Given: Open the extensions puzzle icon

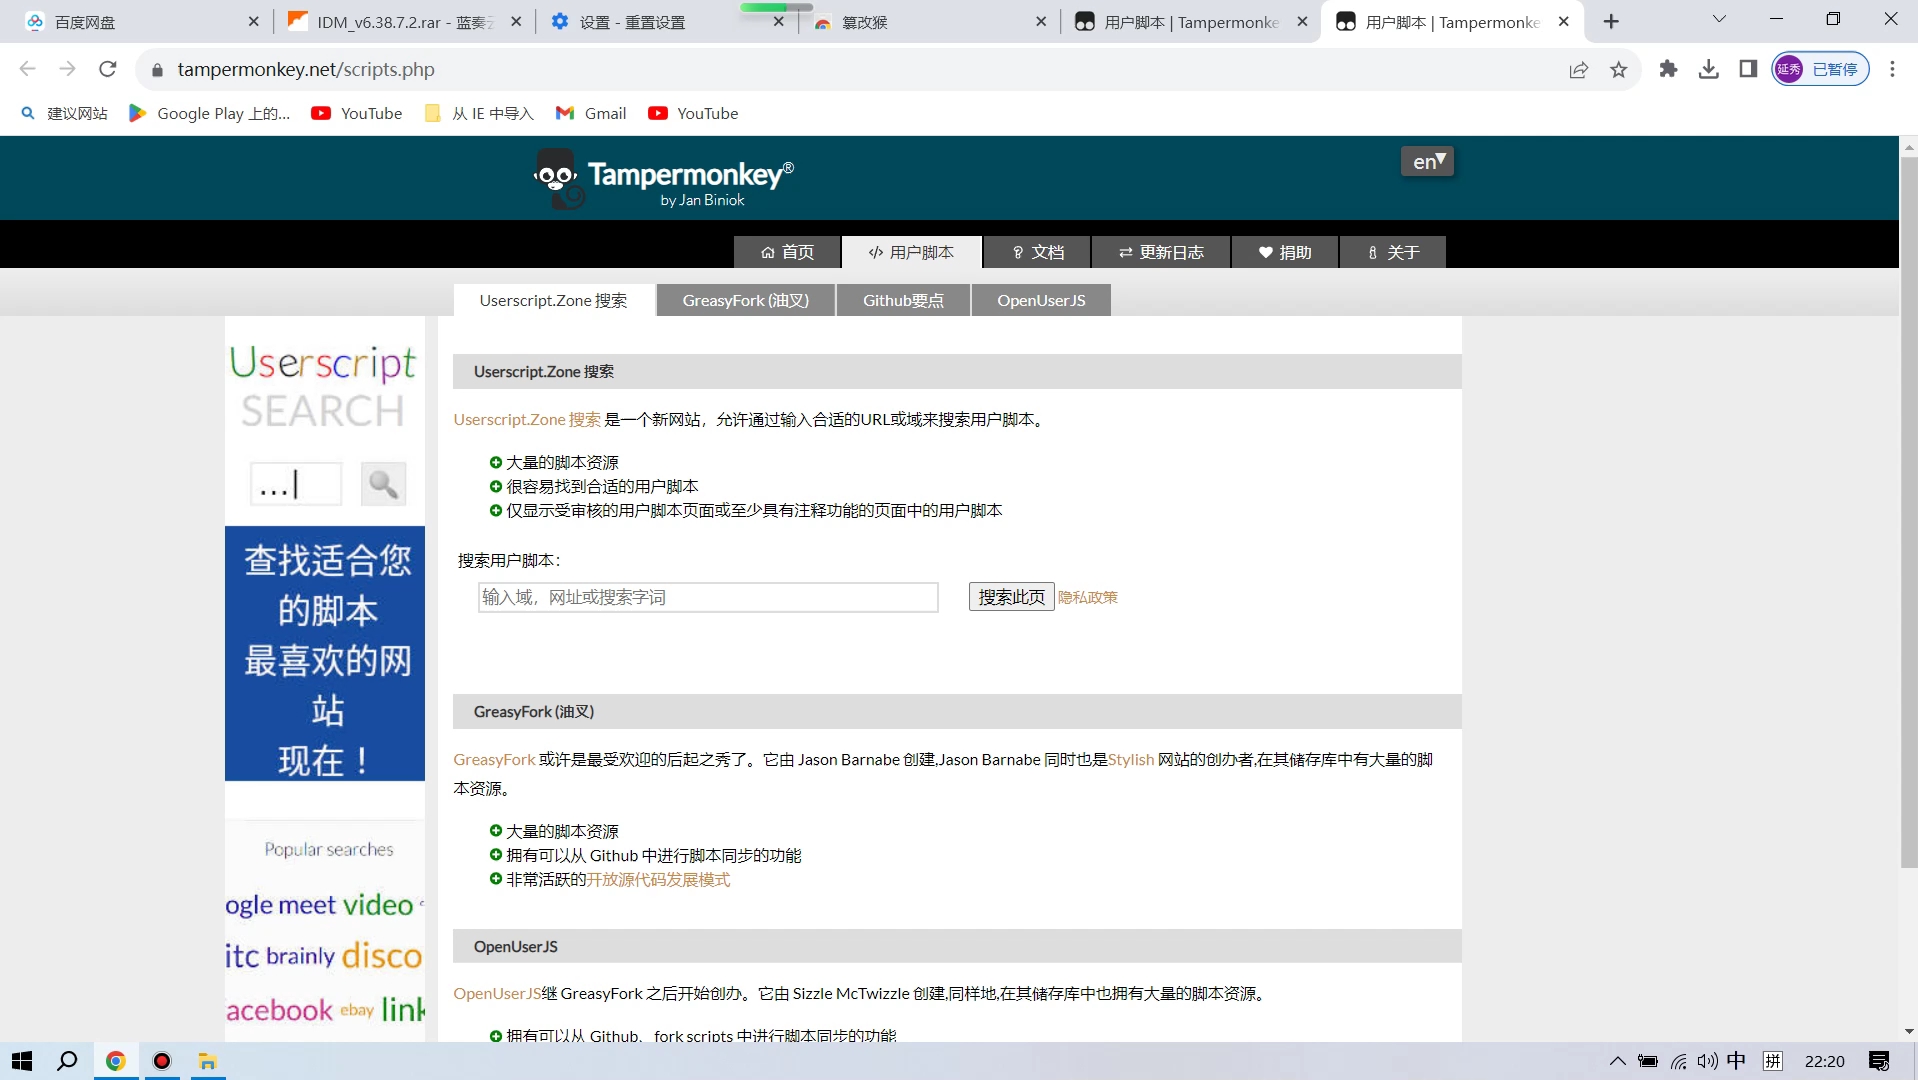Looking at the screenshot, I should click(x=1668, y=69).
